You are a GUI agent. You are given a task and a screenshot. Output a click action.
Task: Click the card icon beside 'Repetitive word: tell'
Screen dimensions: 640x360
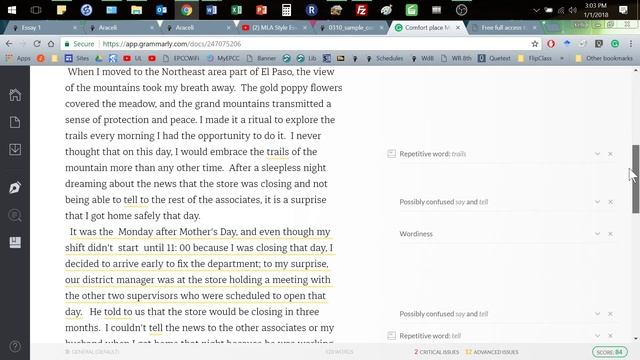coord(391,336)
